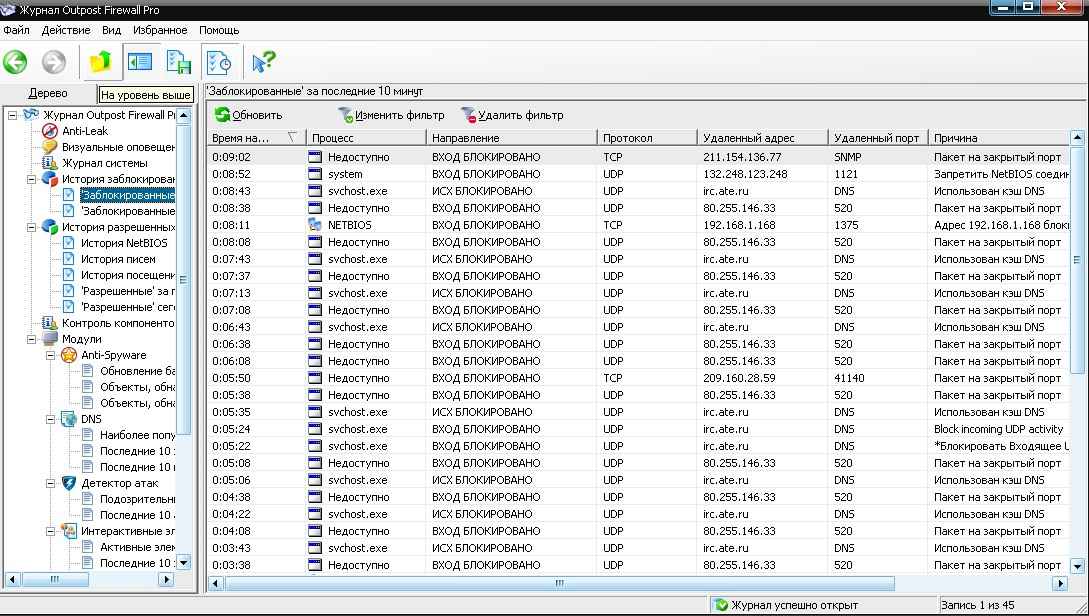Click the Изменить фильтр funnel icon
1089x616 pixels.
click(x=345, y=115)
